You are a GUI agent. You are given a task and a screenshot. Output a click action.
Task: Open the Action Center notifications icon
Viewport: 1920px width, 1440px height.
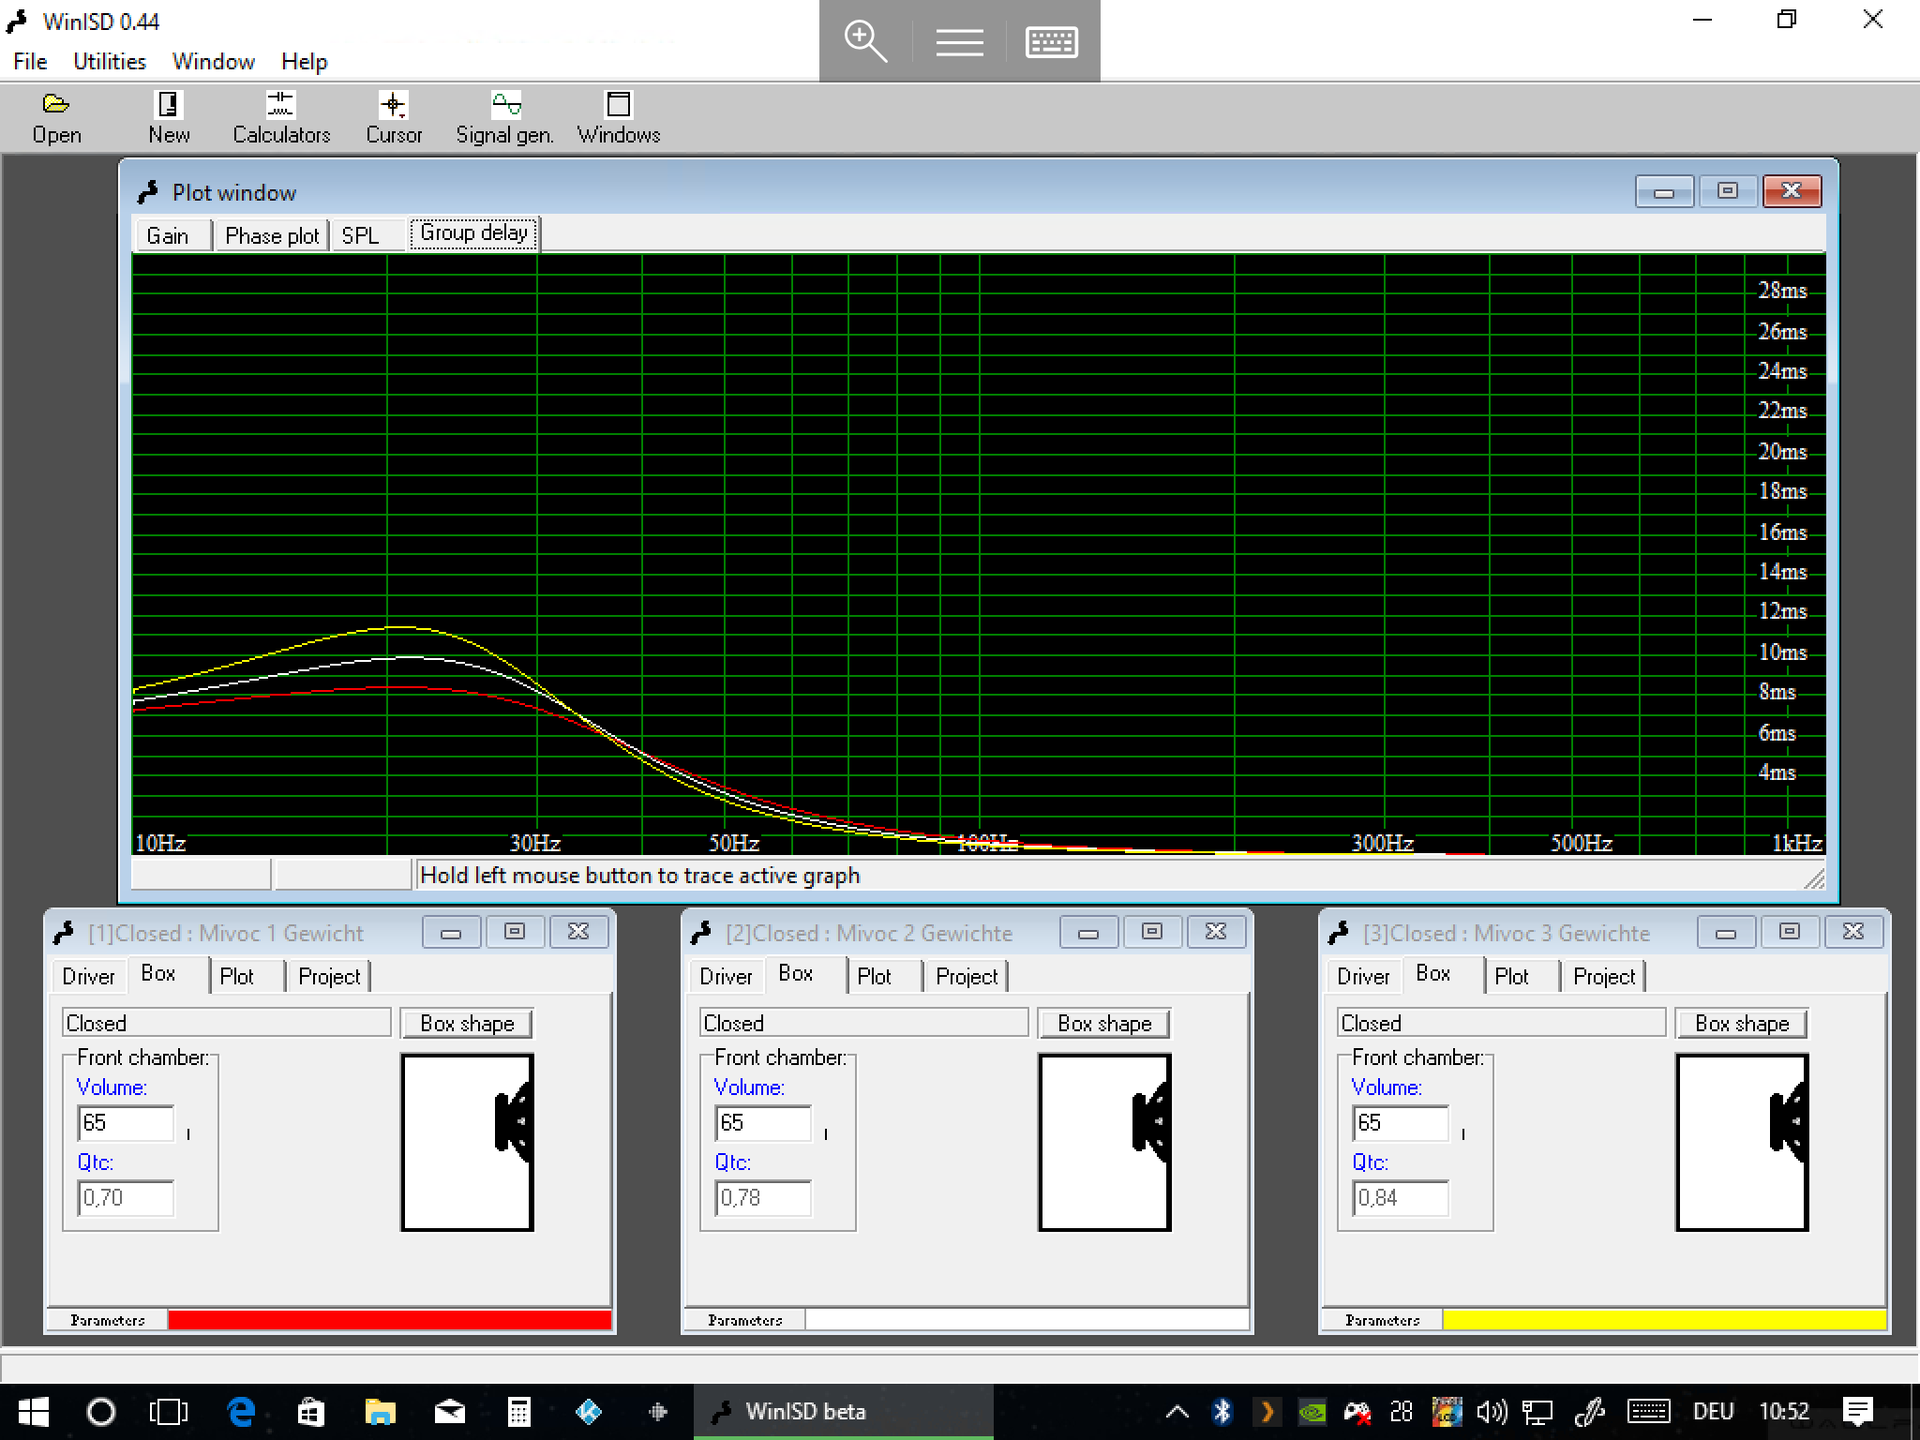pos(1857,1411)
